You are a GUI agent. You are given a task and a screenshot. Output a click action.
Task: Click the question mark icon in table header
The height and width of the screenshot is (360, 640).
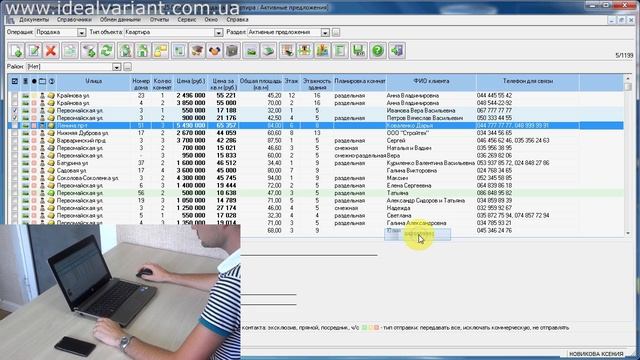pos(51,81)
